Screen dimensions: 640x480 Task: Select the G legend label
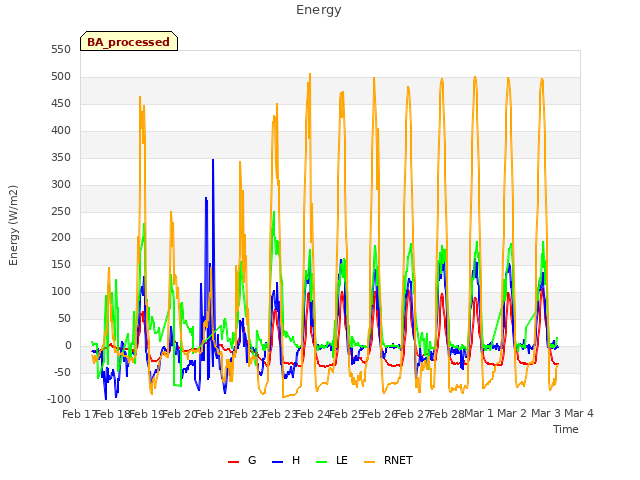(x=252, y=460)
